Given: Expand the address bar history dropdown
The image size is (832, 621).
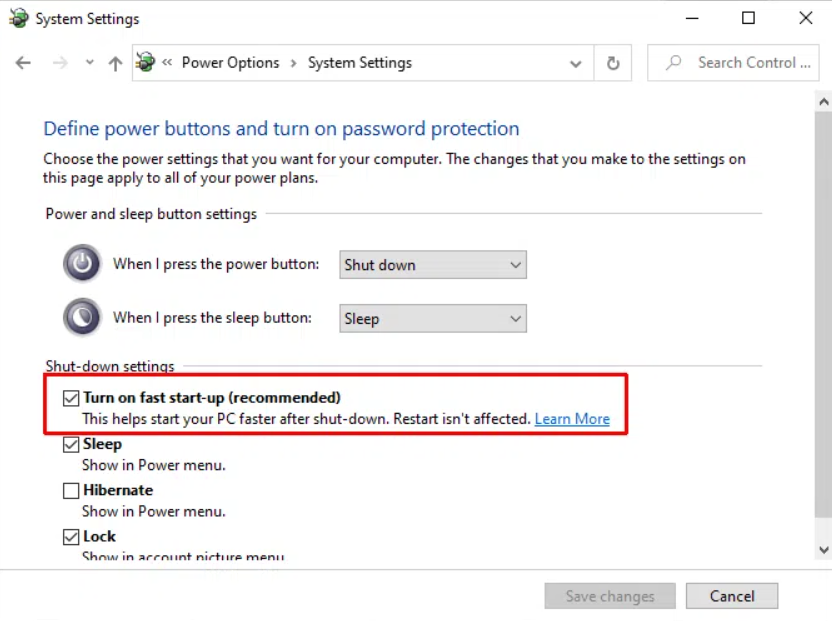Looking at the screenshot, I should pos(575,64).
